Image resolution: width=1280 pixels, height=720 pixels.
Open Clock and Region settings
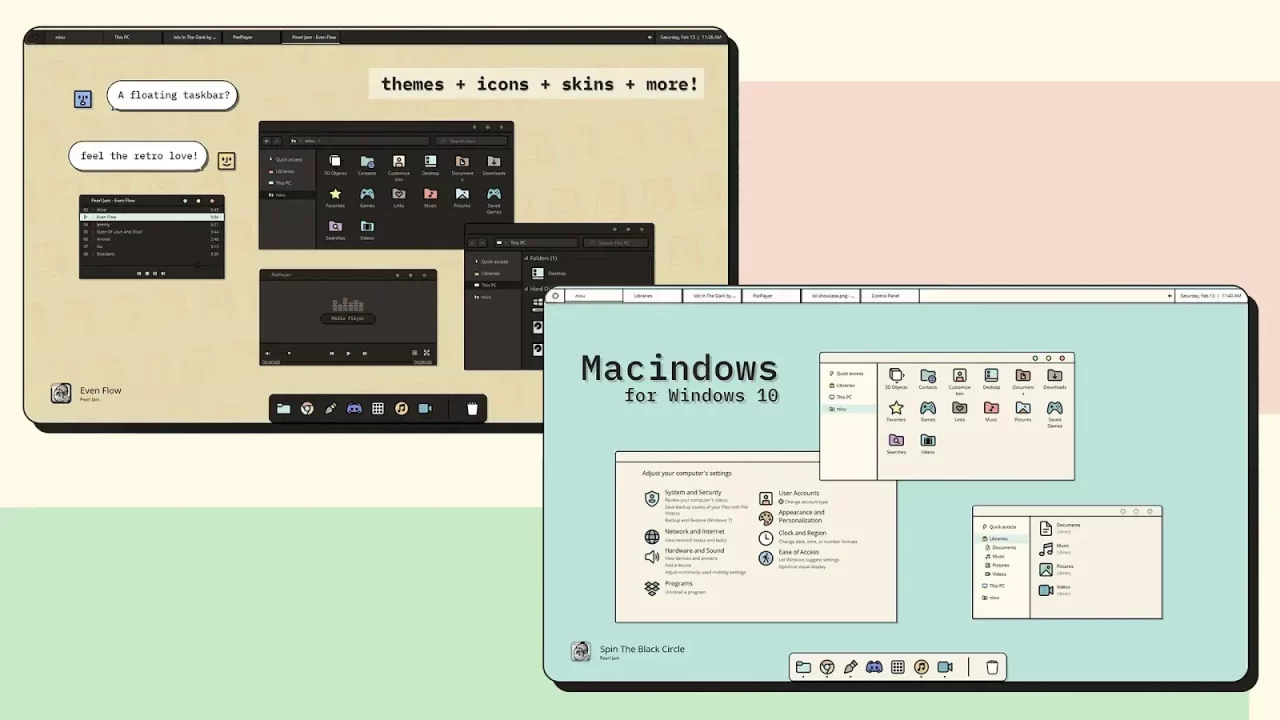click(x=803, y=533)
